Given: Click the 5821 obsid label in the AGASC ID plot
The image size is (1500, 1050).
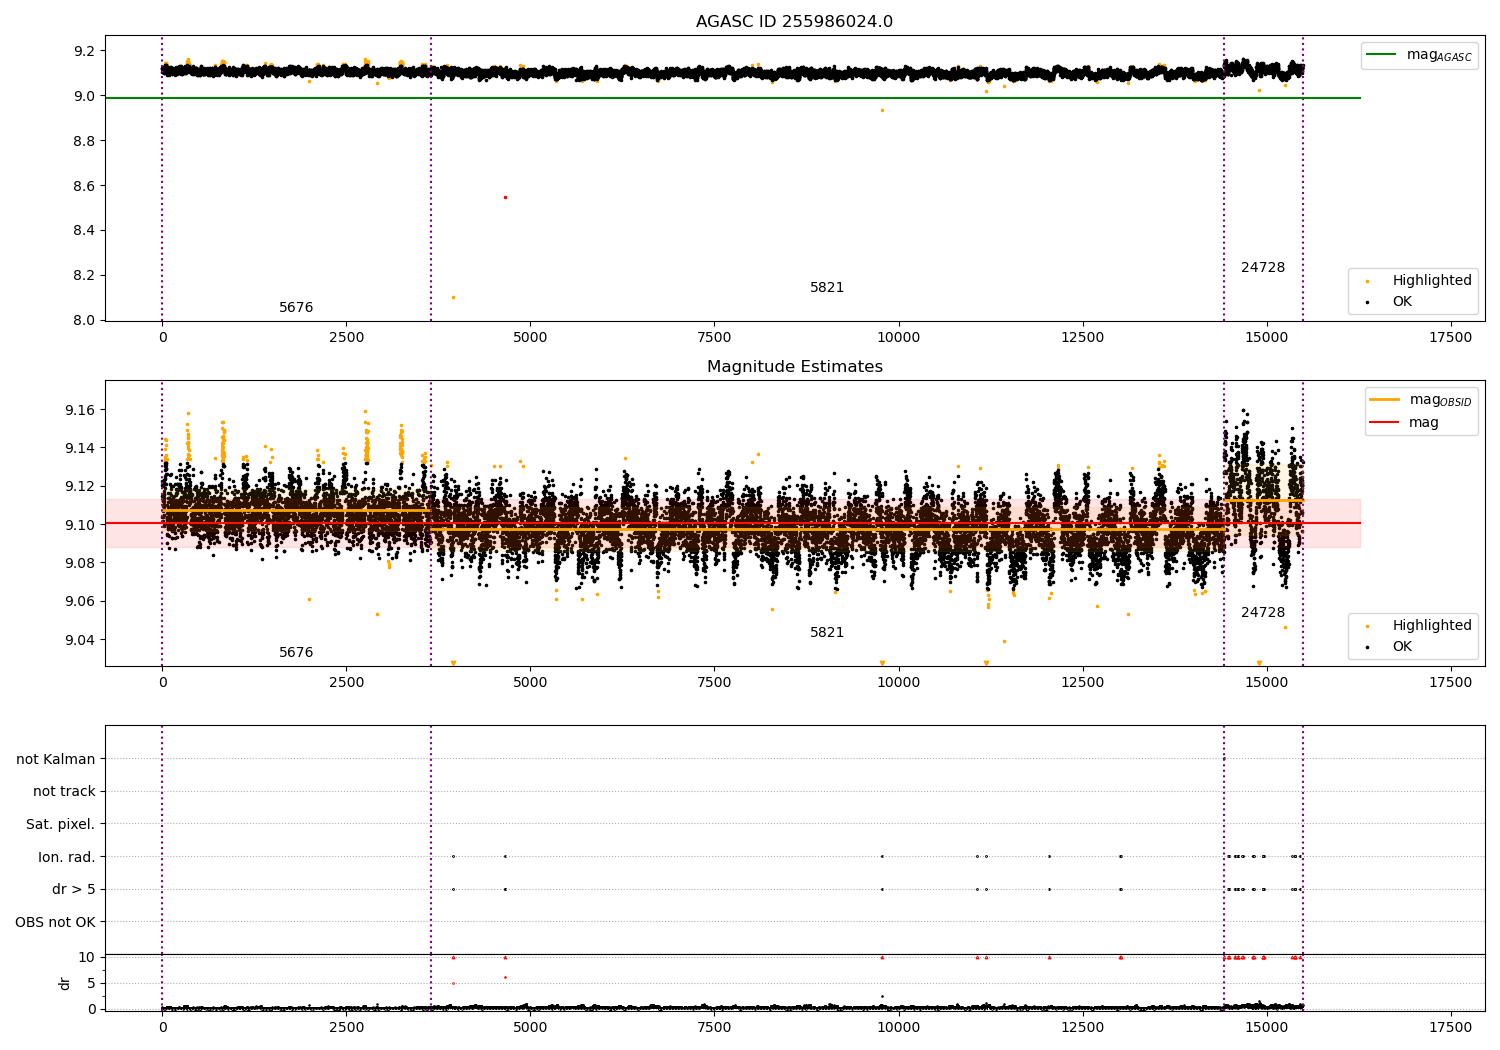Looking at the screenshot, I should tap(827, 288).
